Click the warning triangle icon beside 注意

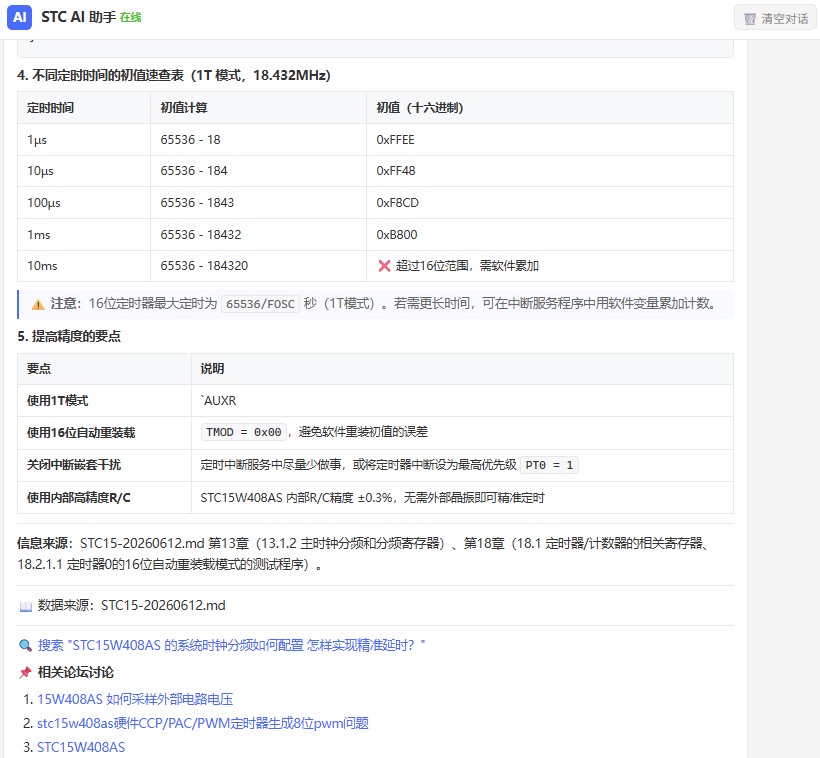point(38,304)
